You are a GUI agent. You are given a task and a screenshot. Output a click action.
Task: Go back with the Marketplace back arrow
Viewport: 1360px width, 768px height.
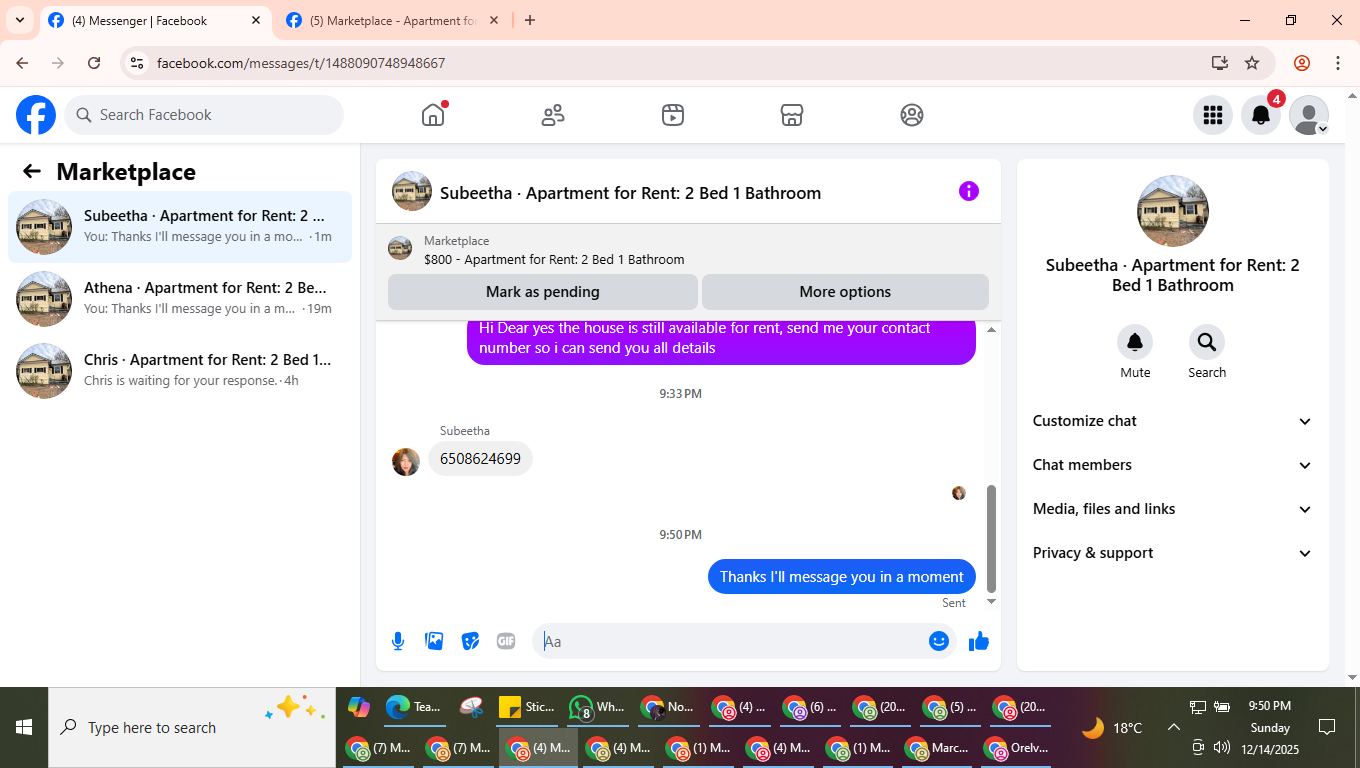coord(32,171)
